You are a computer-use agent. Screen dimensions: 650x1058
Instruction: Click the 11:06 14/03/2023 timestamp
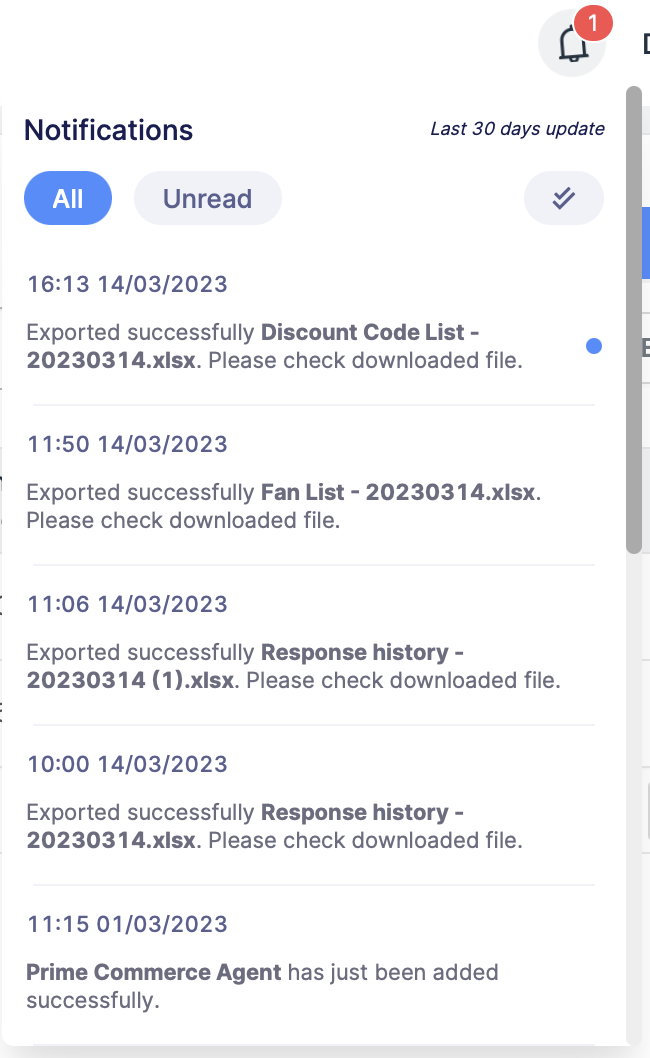click(127, 604)
